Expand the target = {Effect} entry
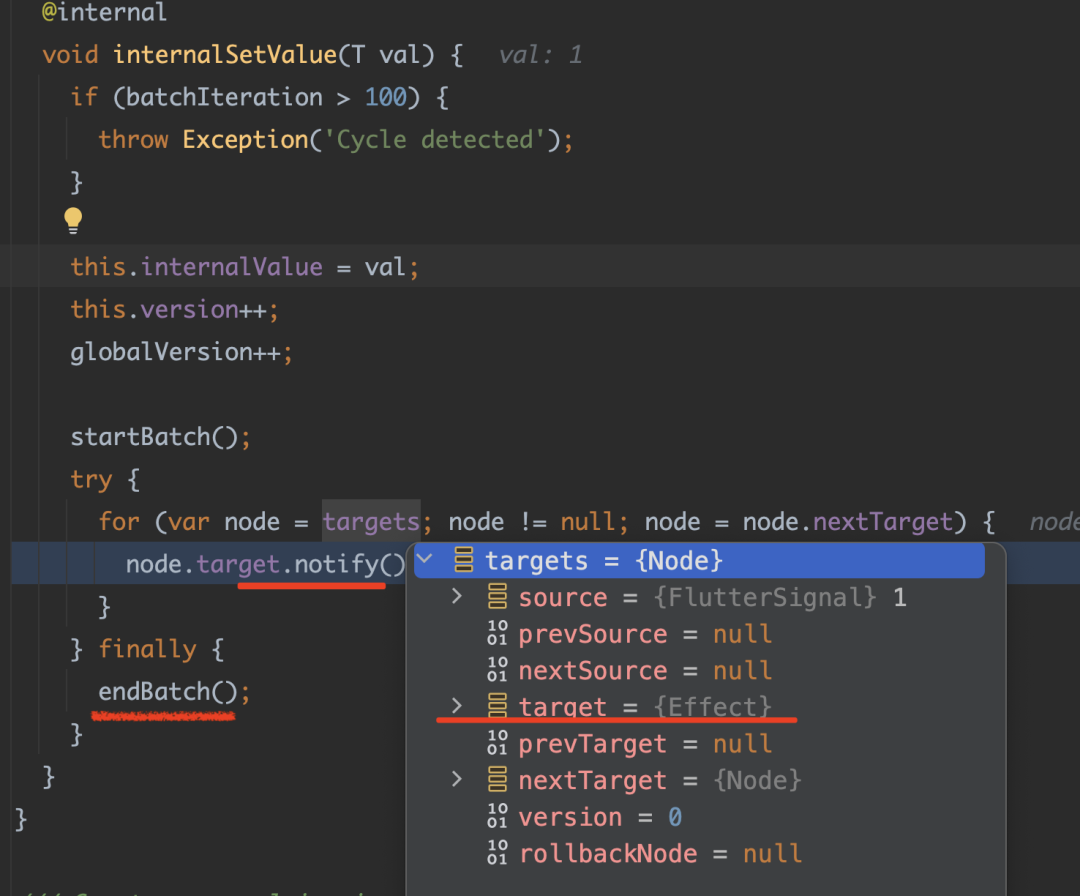 tap(457, 707)
